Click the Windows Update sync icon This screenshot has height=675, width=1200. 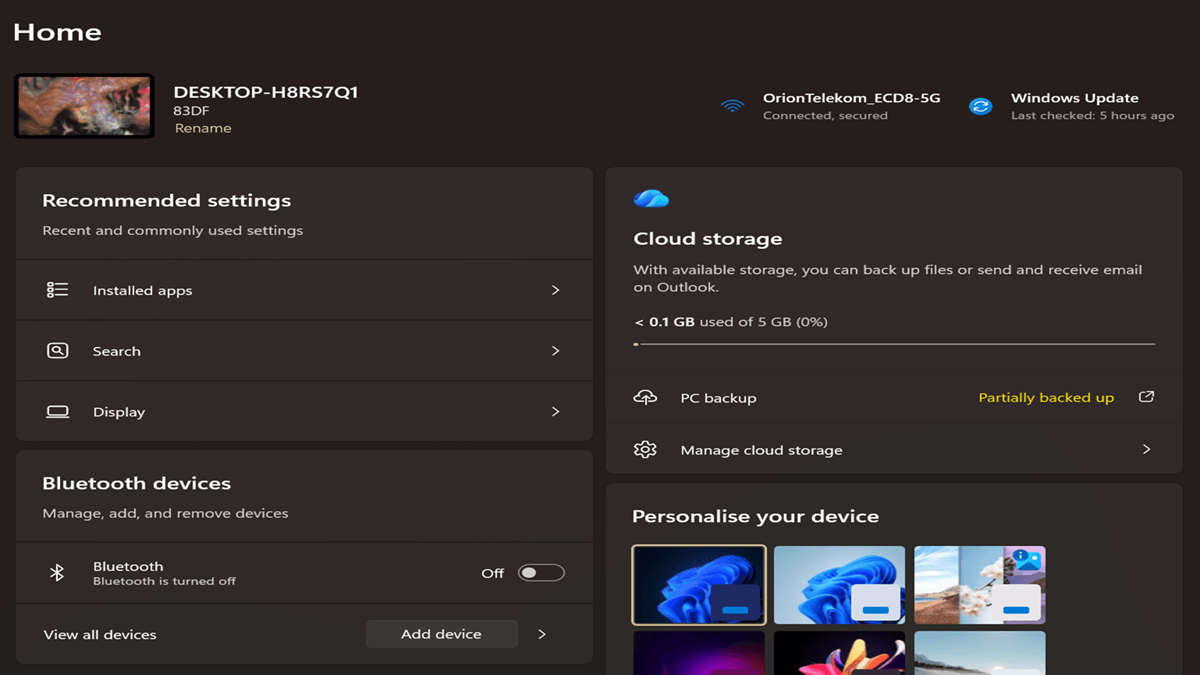point(981,106)
